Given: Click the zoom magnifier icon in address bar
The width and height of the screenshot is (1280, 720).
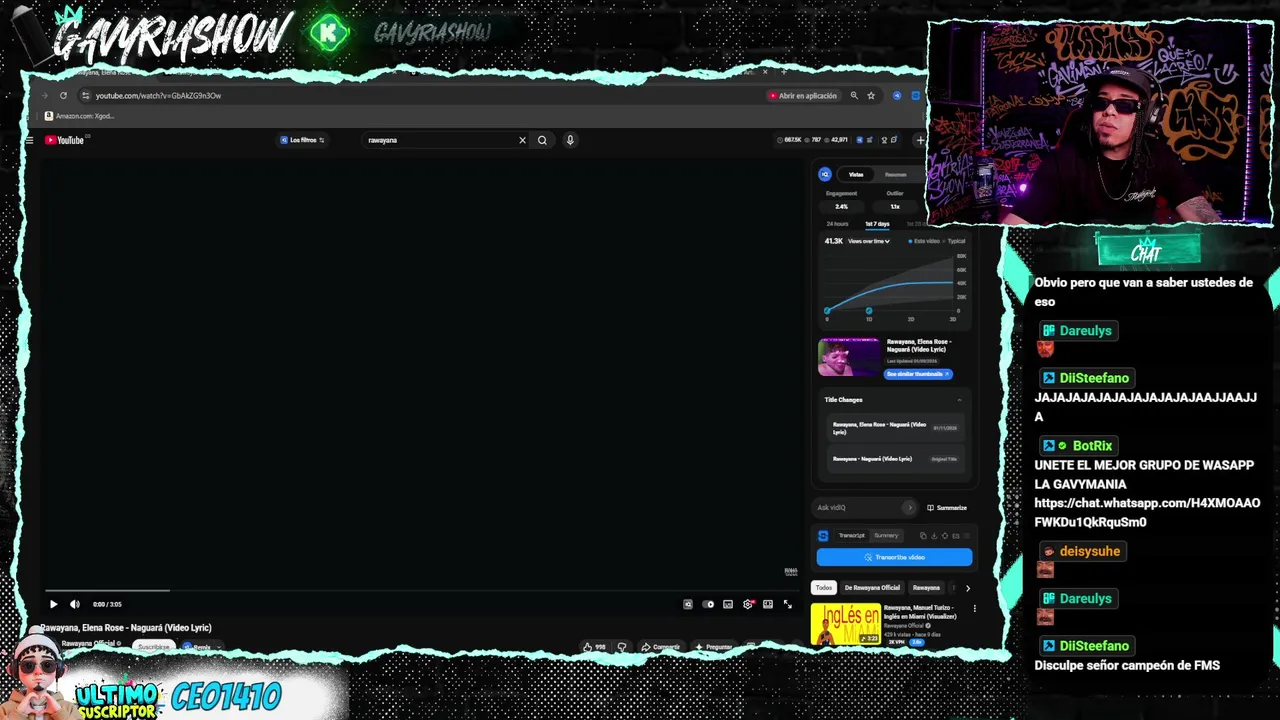Looking at the screenshot, I should (854, 96).
